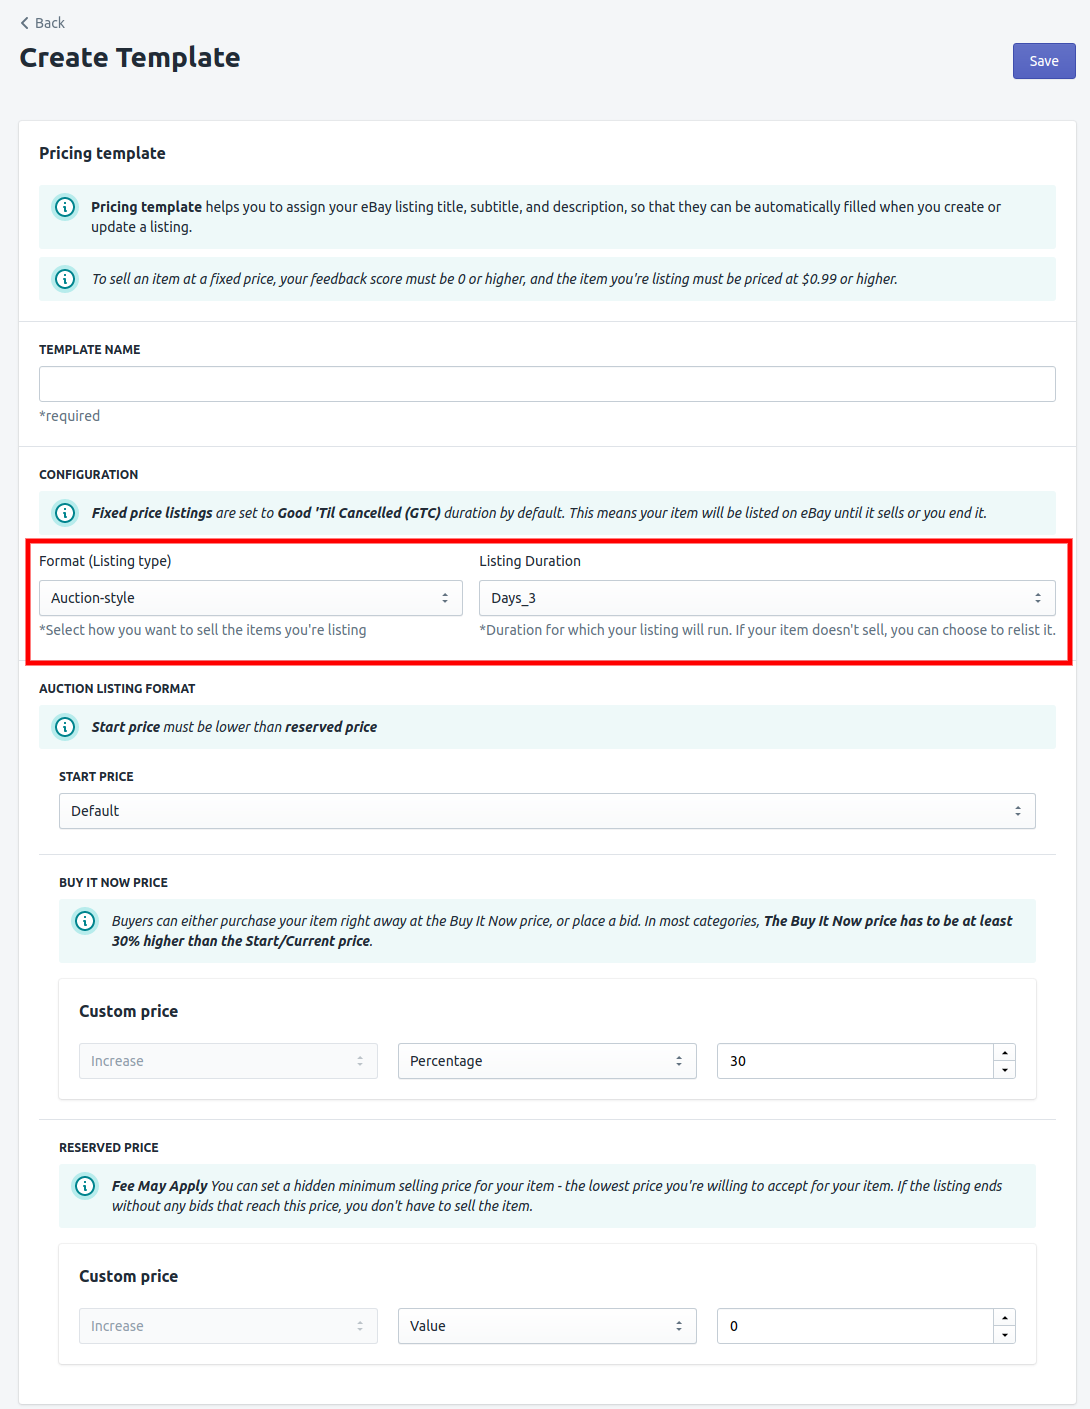Screen dimensions: 1090x1409
Task: Open the Listing Duration dropdown
Action: coord(766,598)
